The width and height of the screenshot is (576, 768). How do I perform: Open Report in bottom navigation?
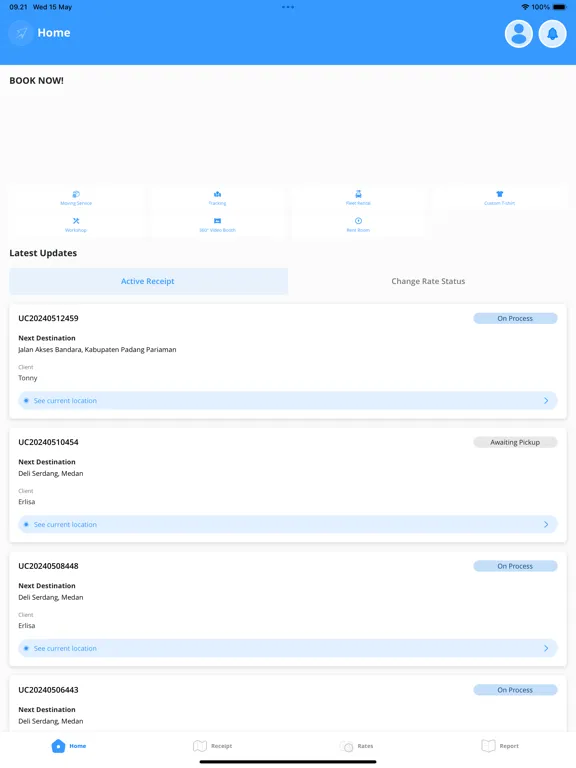[x=500, y=746]
